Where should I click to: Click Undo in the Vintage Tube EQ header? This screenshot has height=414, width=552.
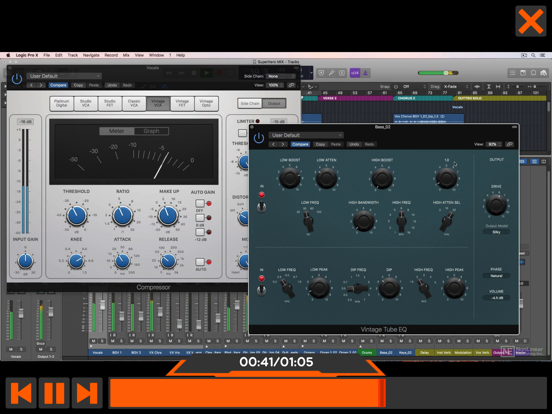pyautogui.click(x=354, y=144)
